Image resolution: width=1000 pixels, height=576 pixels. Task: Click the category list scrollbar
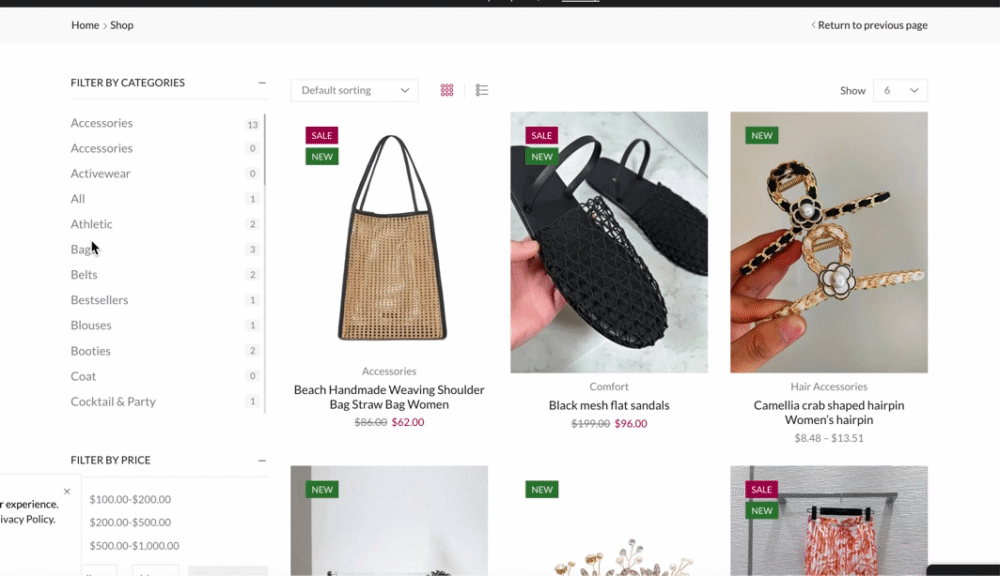pos(264,150)
